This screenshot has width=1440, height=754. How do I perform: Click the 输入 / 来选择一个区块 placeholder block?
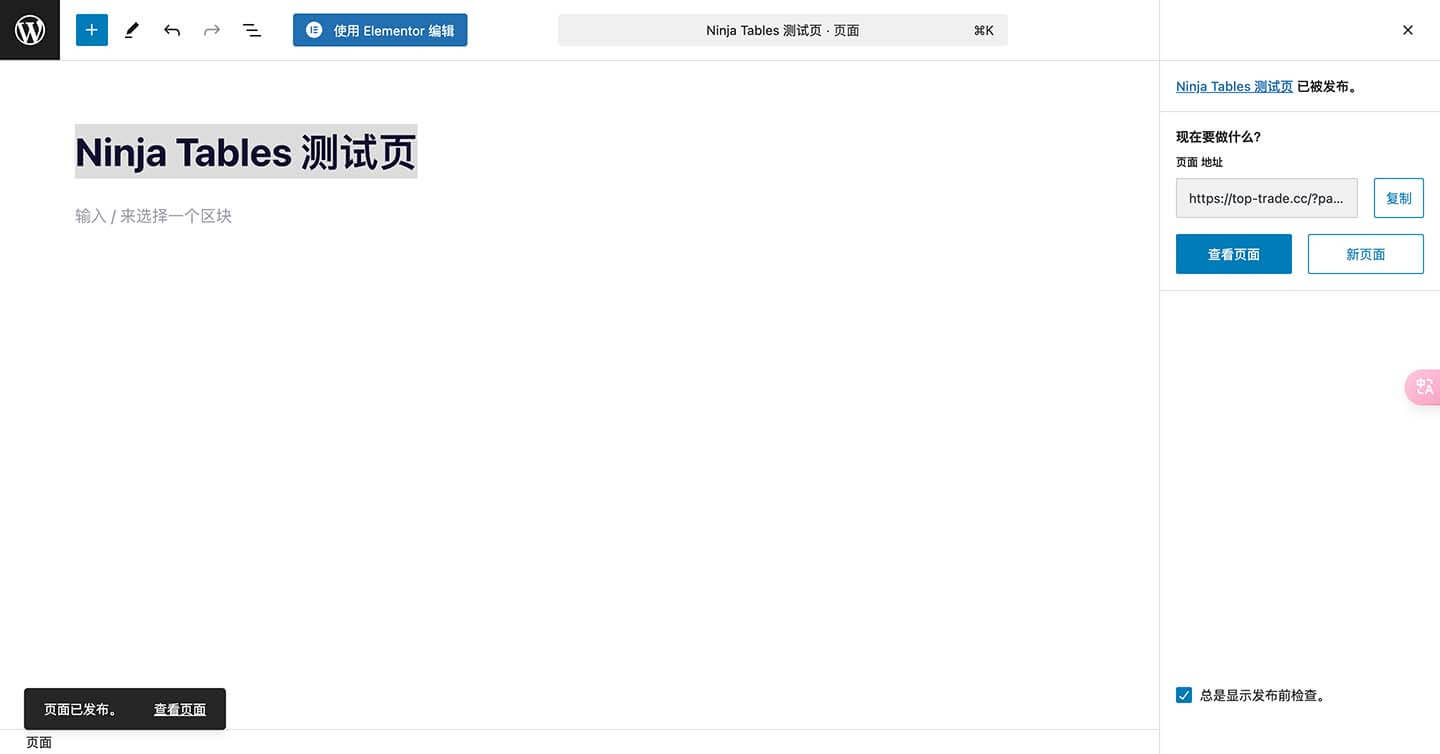(x=153, y=215)
